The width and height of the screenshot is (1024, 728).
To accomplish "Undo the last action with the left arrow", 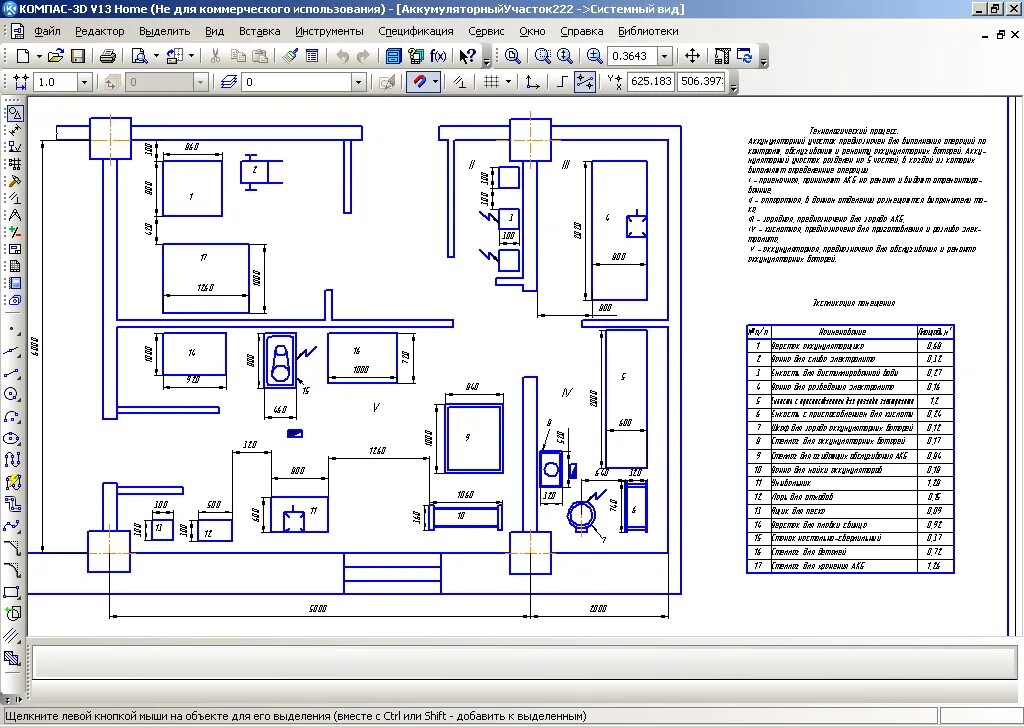I will 342,56.
